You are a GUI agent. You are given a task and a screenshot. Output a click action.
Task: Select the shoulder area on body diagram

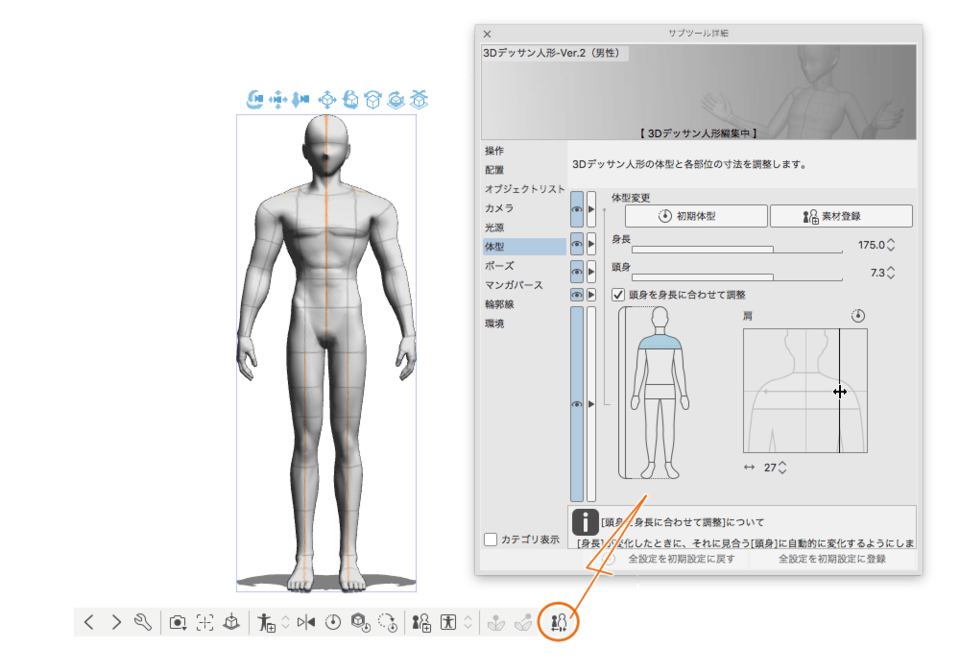tap(659, 342)
